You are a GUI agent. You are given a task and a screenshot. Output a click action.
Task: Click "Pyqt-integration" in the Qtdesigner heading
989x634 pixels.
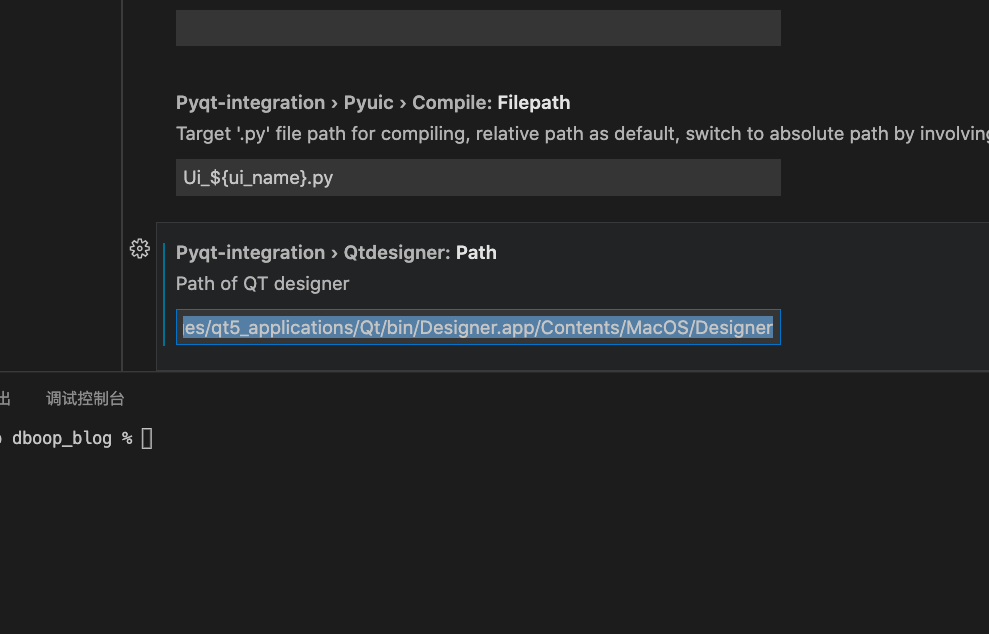click(250, 252)
